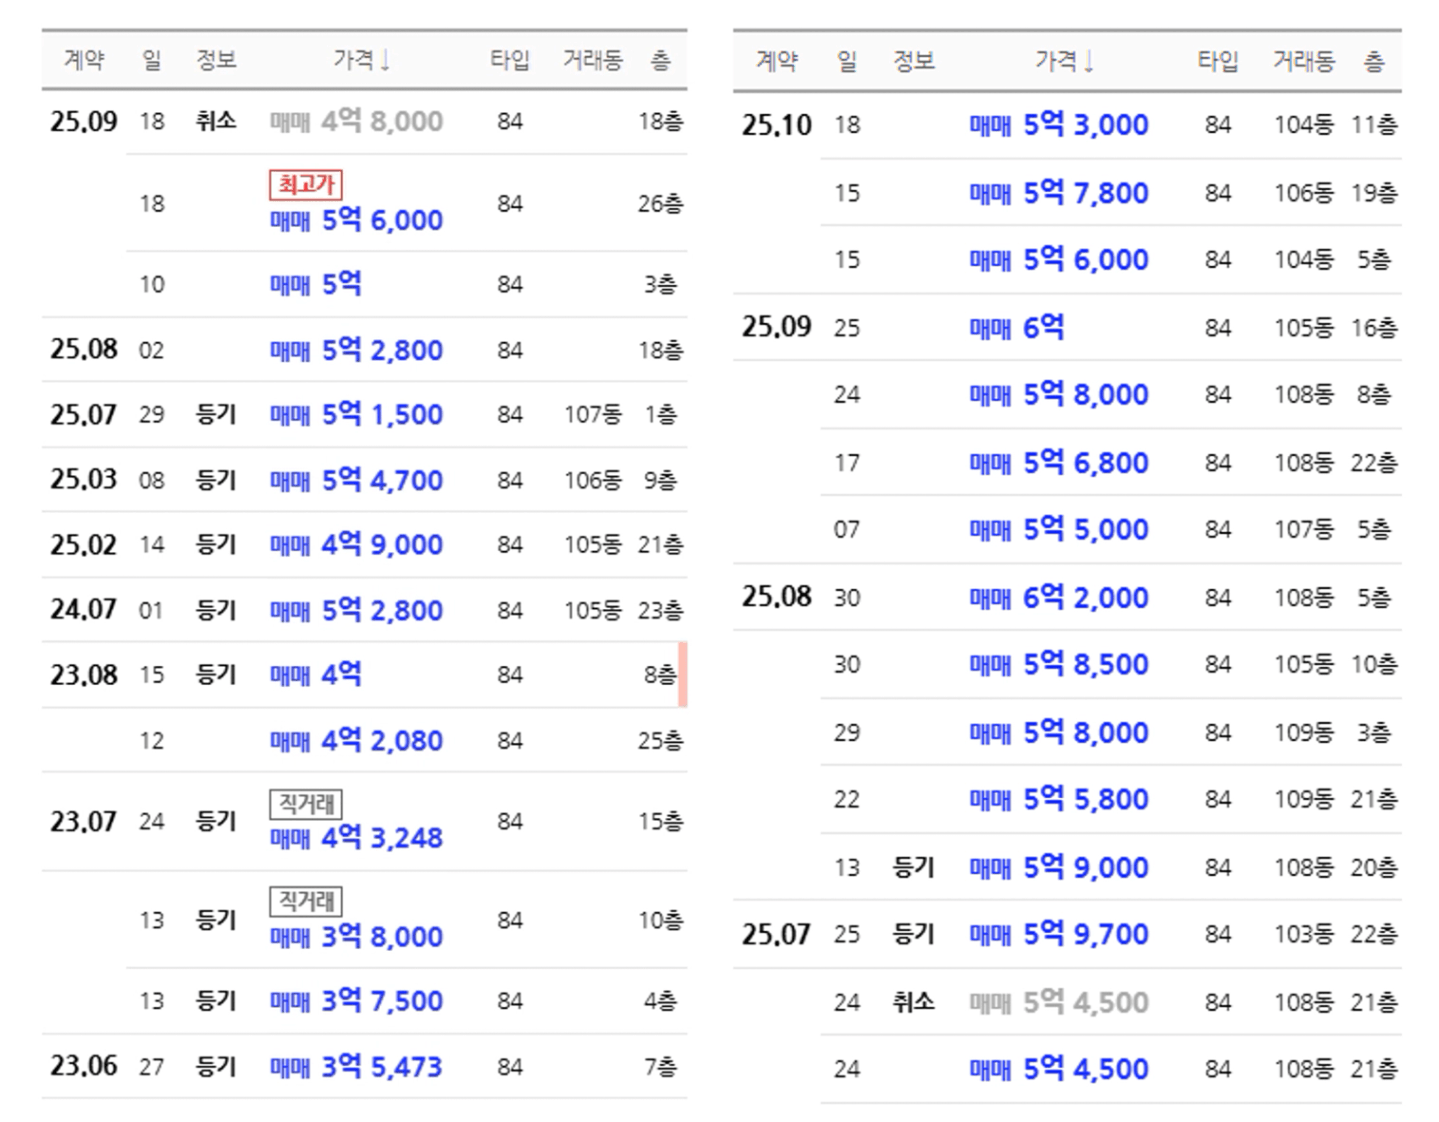
Task: Click the 직거래 badge above 4억 3,248
Action: [306, 803]
